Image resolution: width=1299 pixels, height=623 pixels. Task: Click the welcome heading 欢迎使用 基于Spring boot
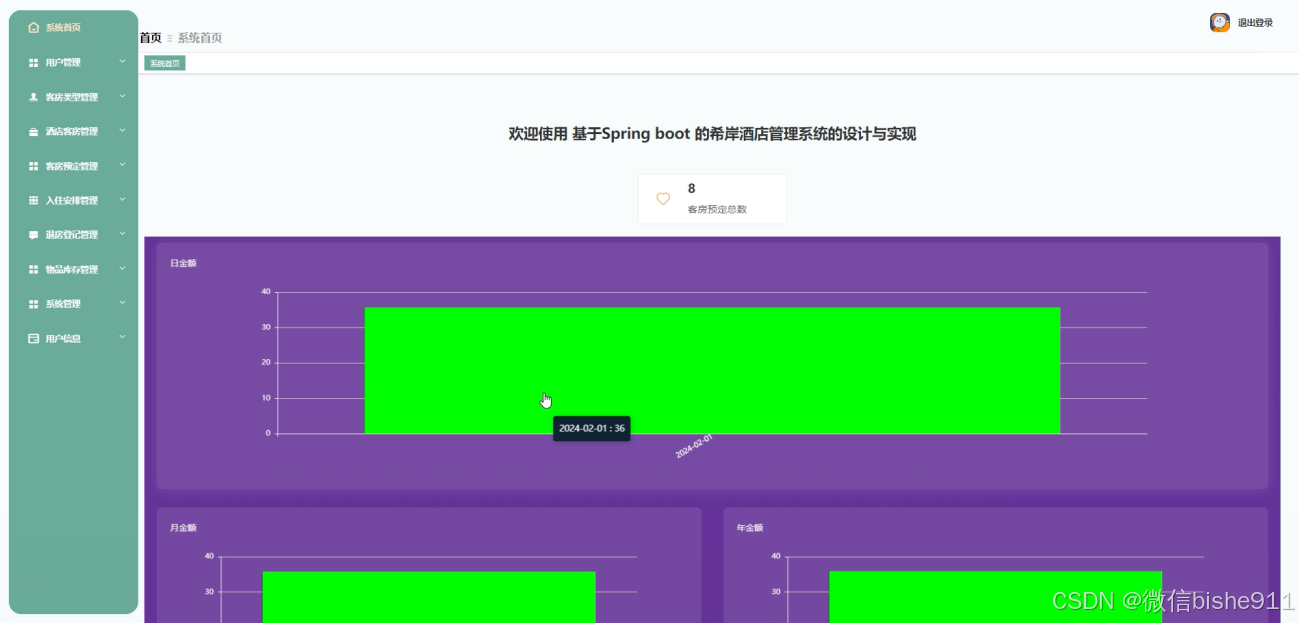click(x=712, y=134)
